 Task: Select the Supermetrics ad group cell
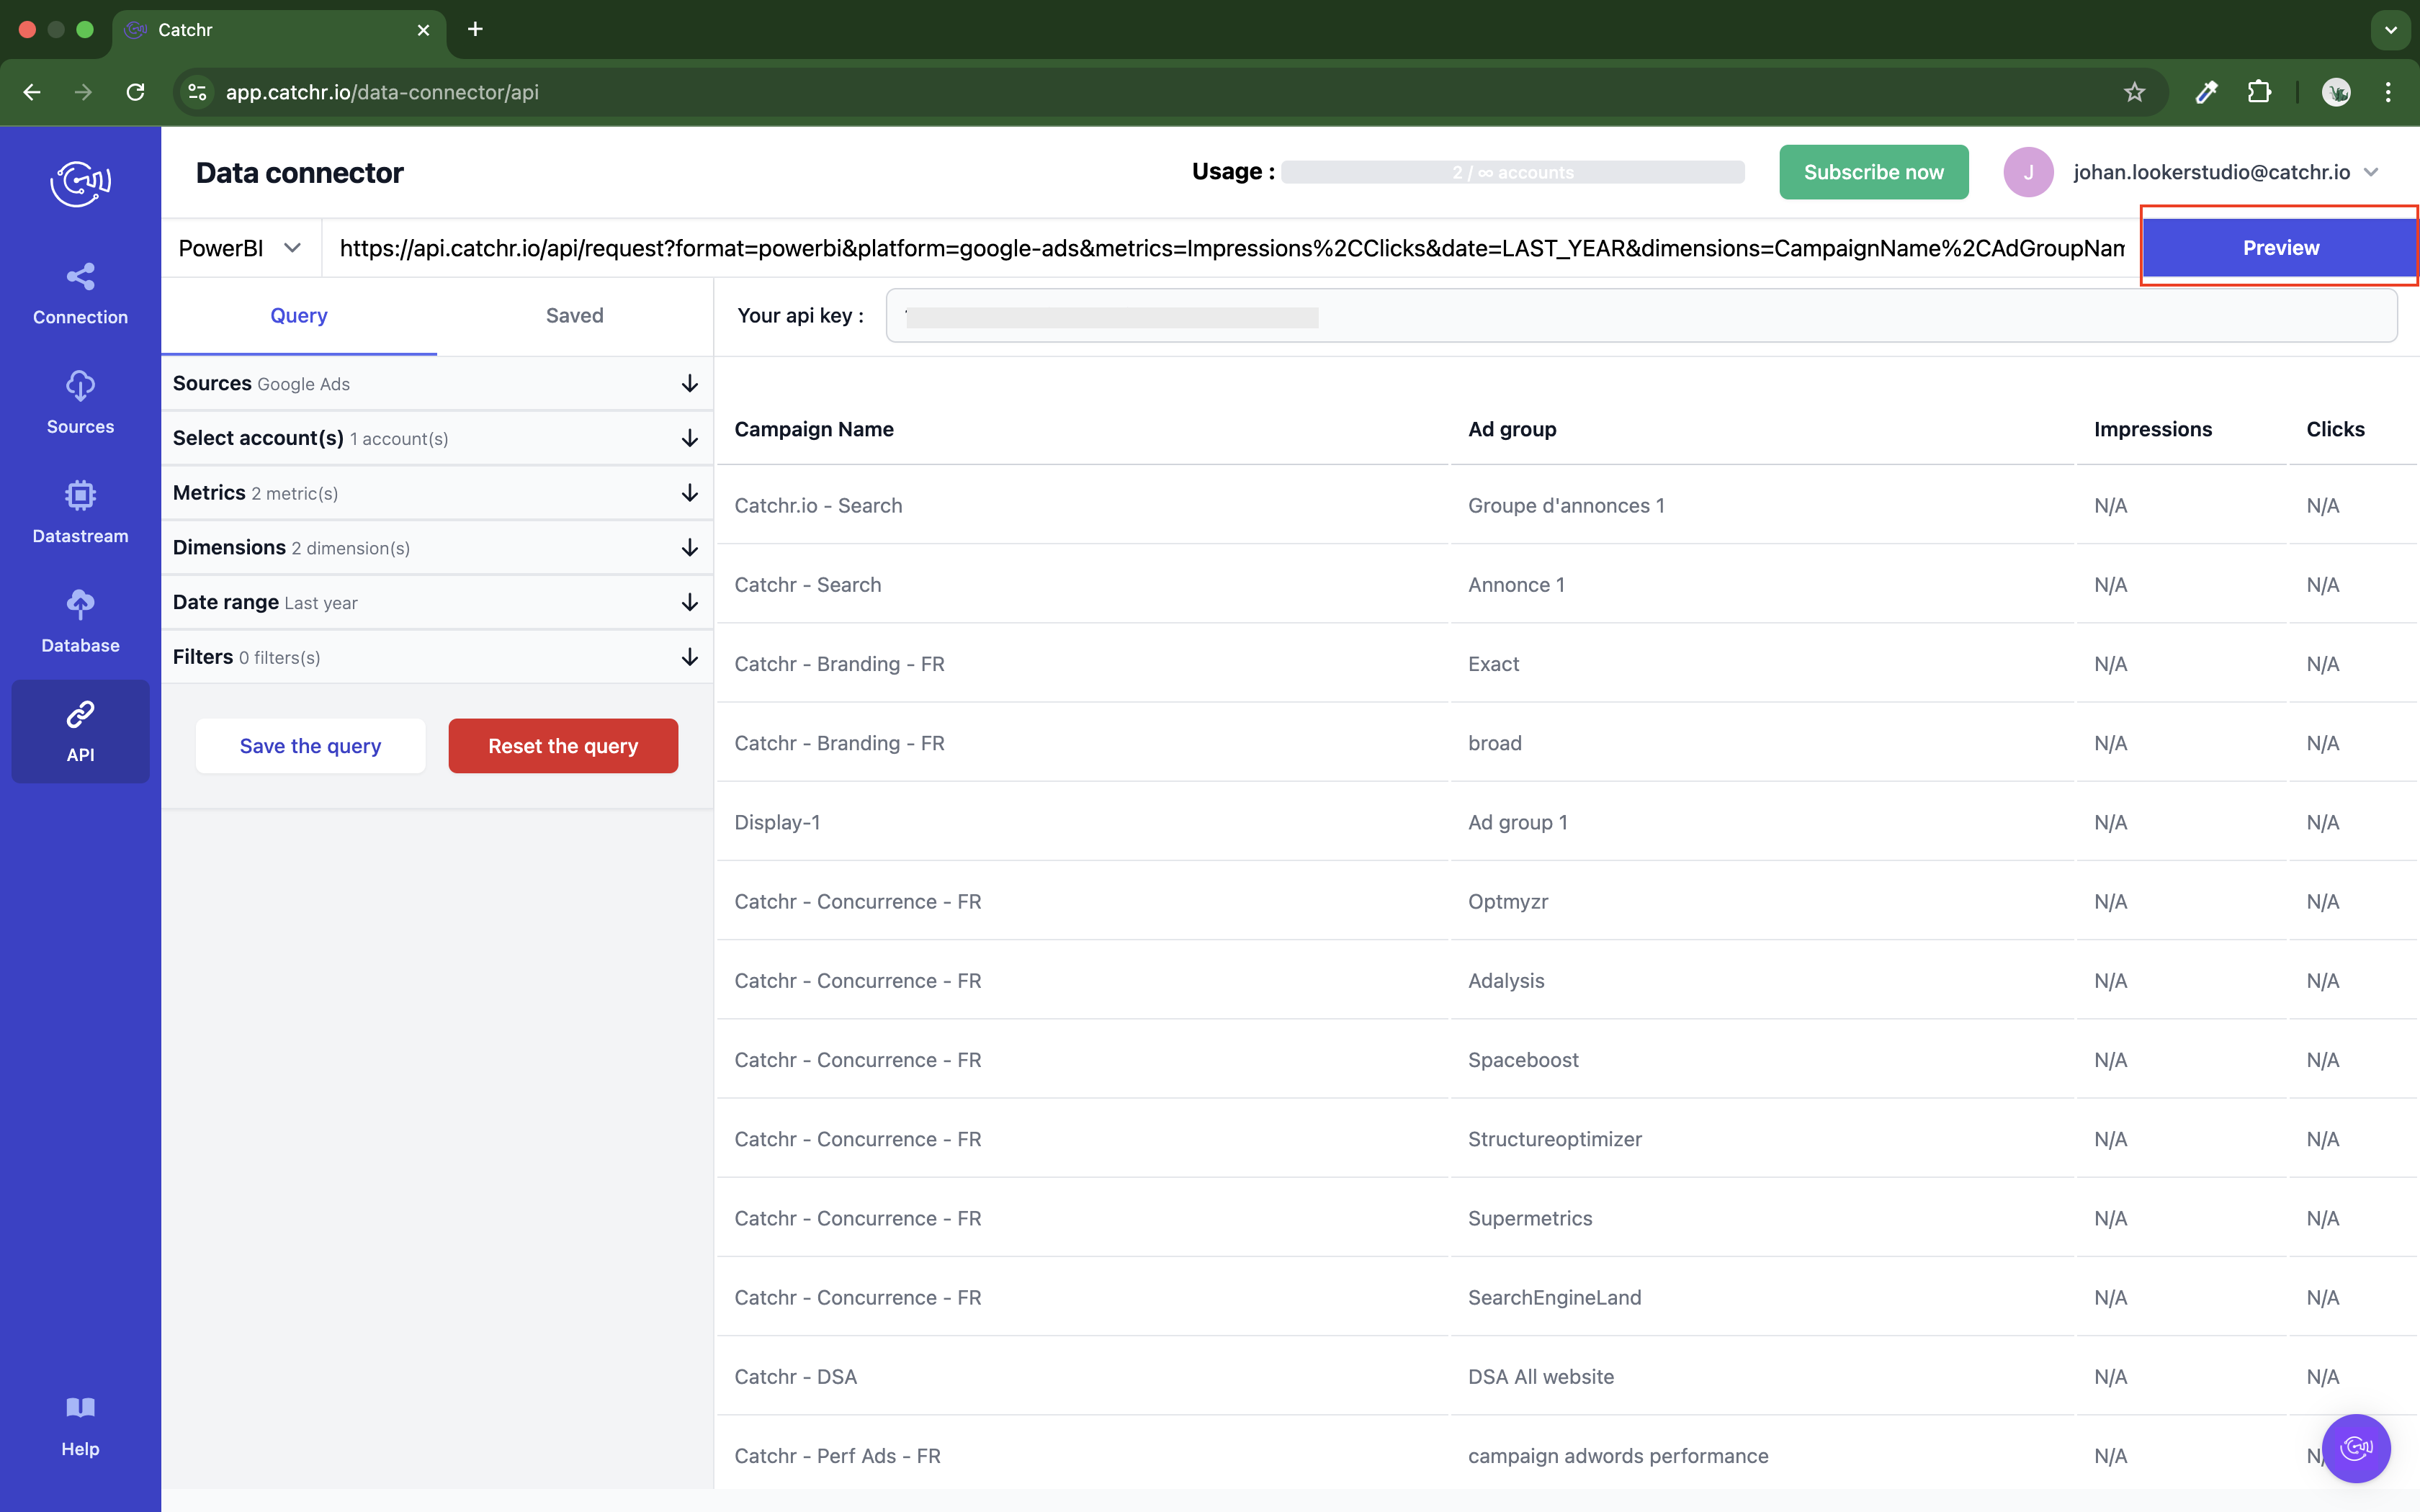[x=1530, y=1218]
